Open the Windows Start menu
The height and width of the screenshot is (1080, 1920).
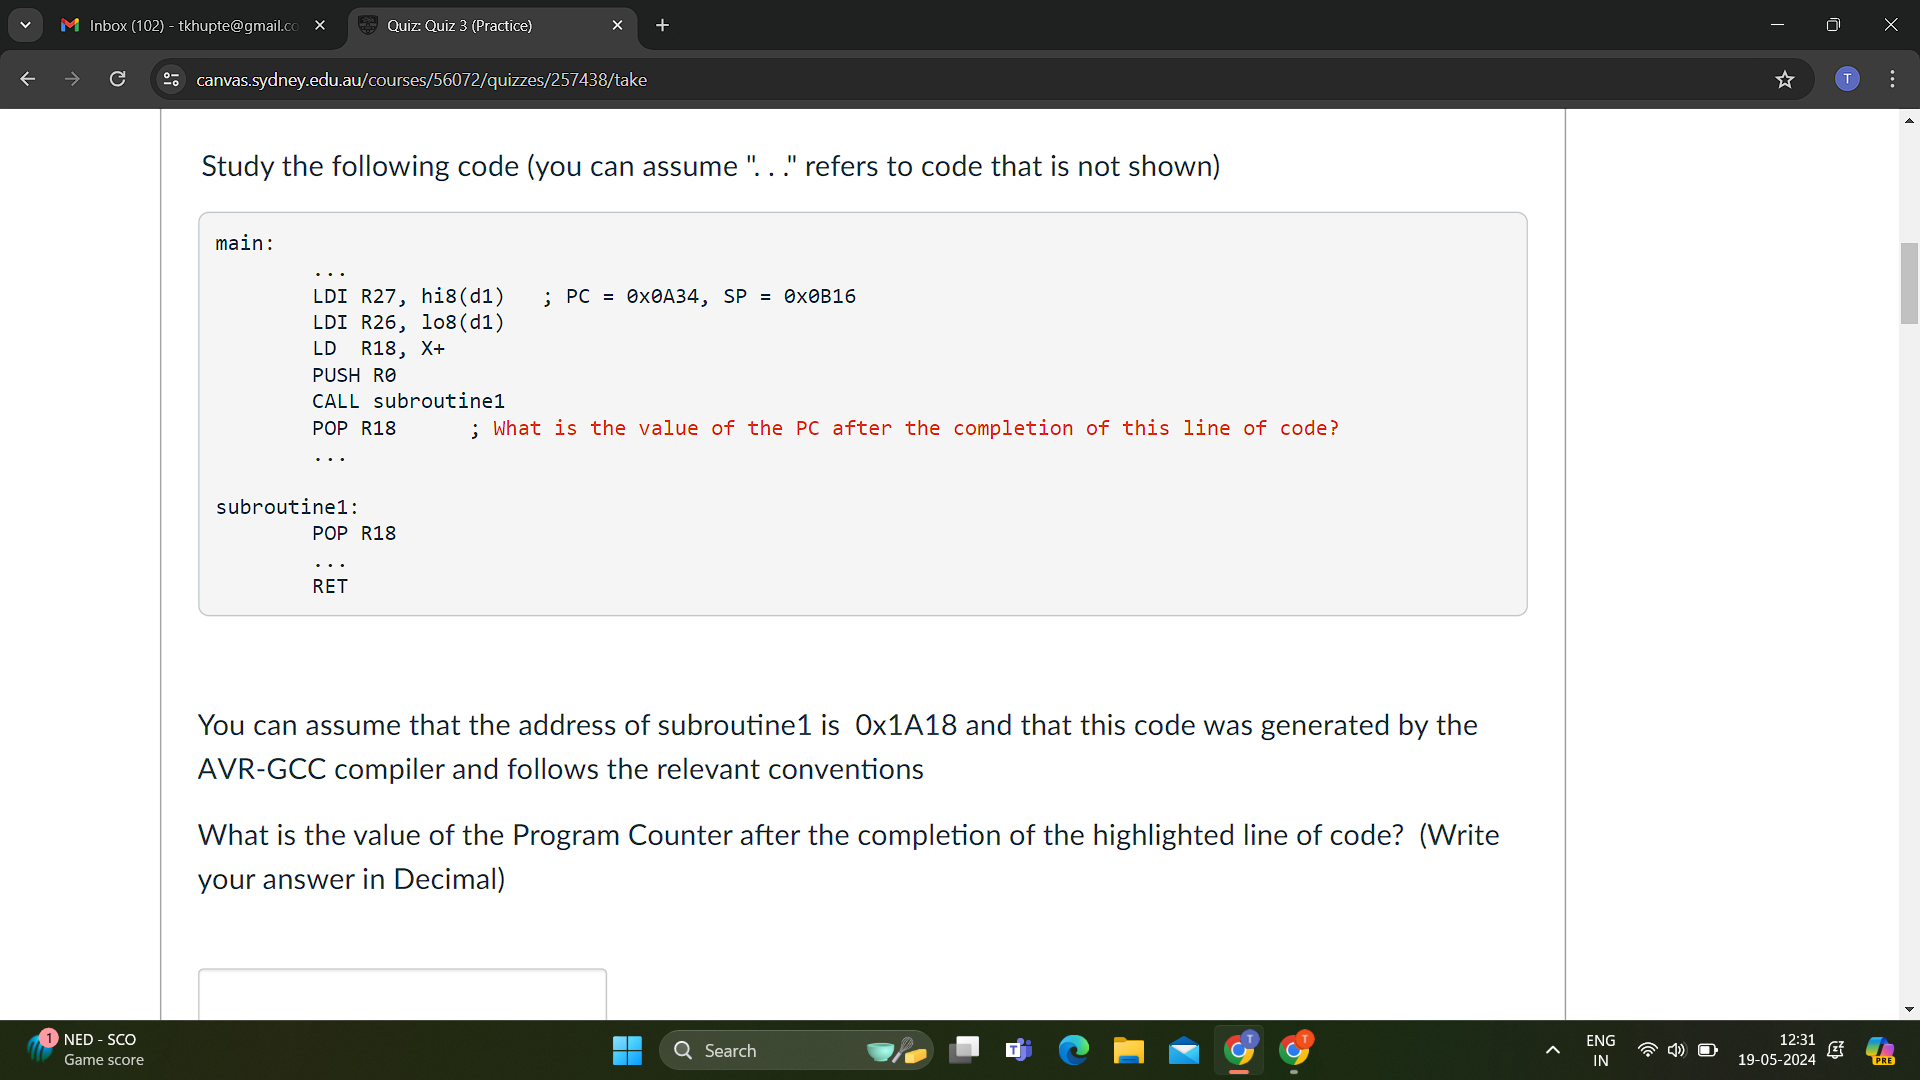click(626, 1050)
